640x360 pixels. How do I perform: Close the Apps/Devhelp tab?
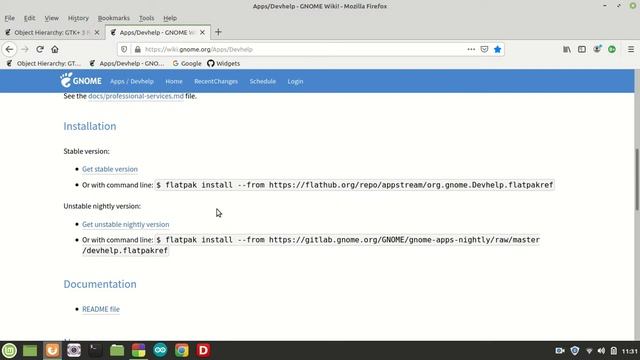202,32
